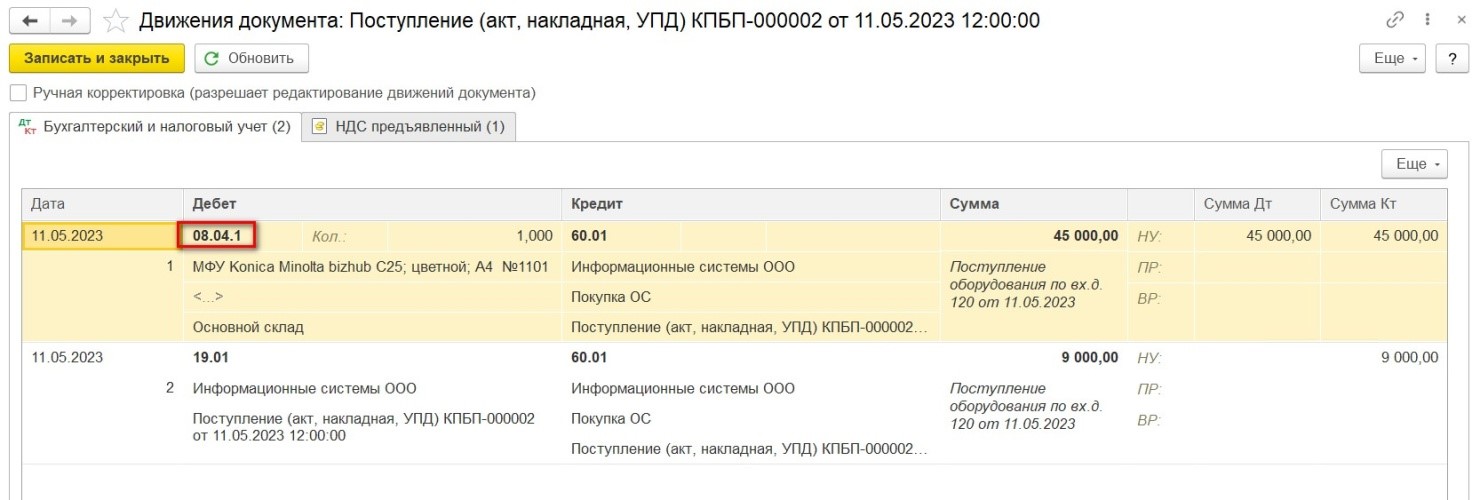
Task: Open help with the question mark button
Action: [x=1451, y=59]
